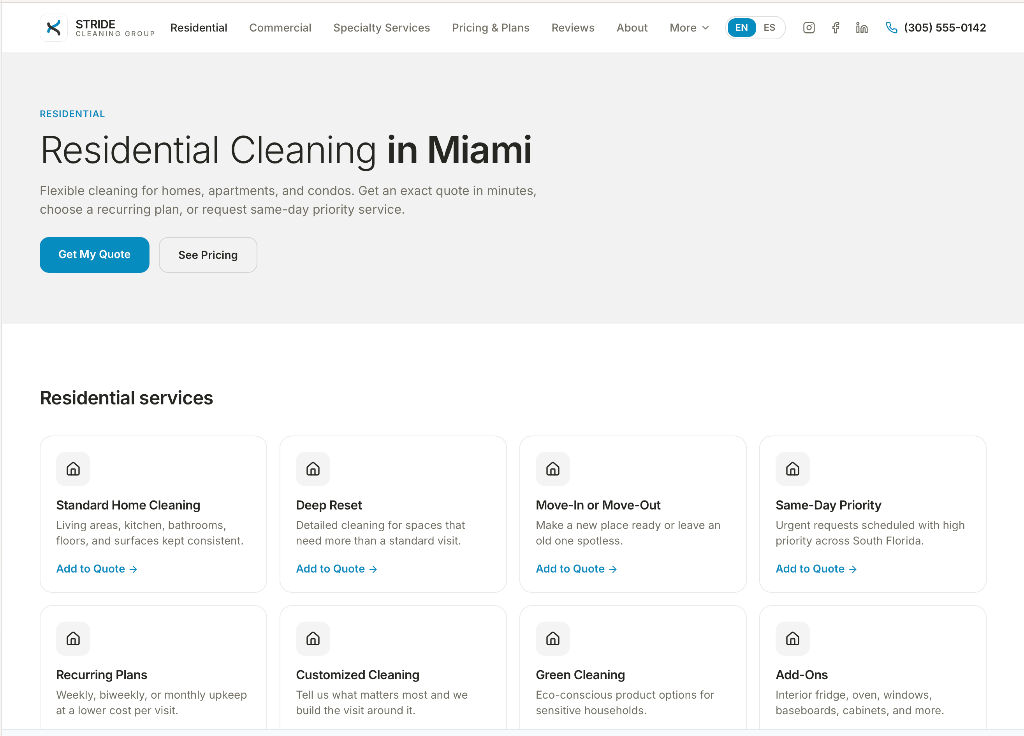This screenshot has height=736, width=1024.
Task: Switch language to EN
Action: 741,27
